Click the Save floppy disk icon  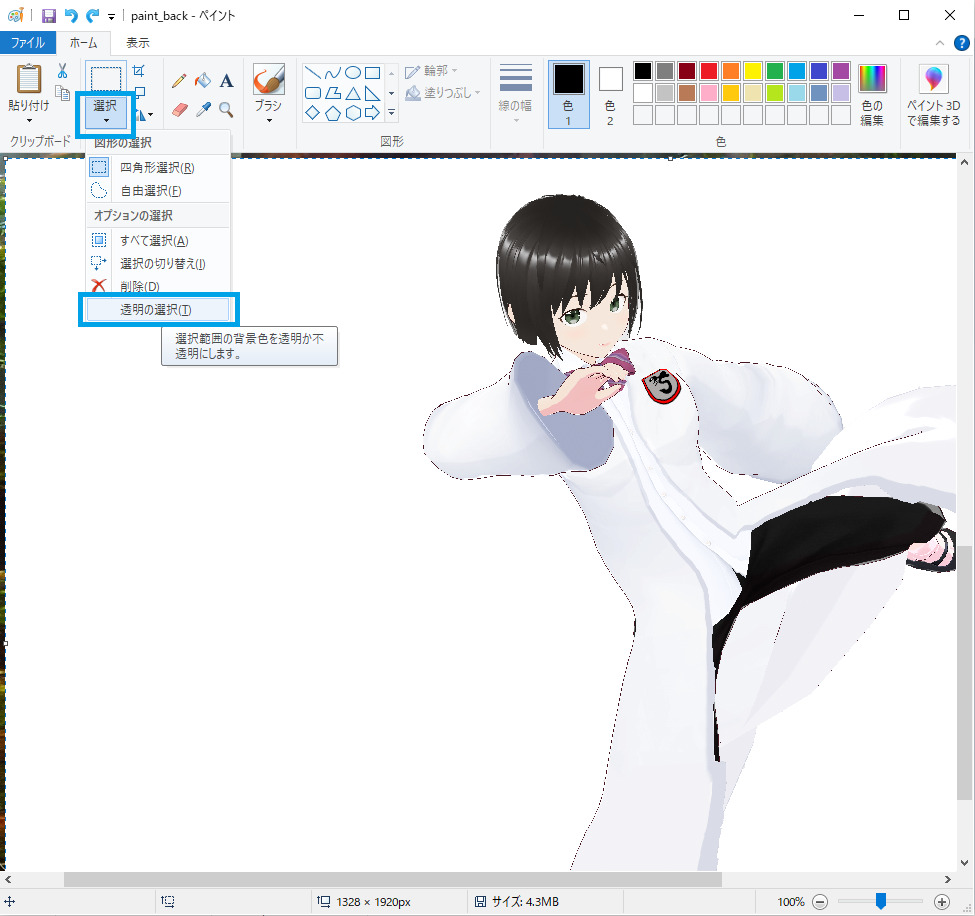(x=49, y=16)
